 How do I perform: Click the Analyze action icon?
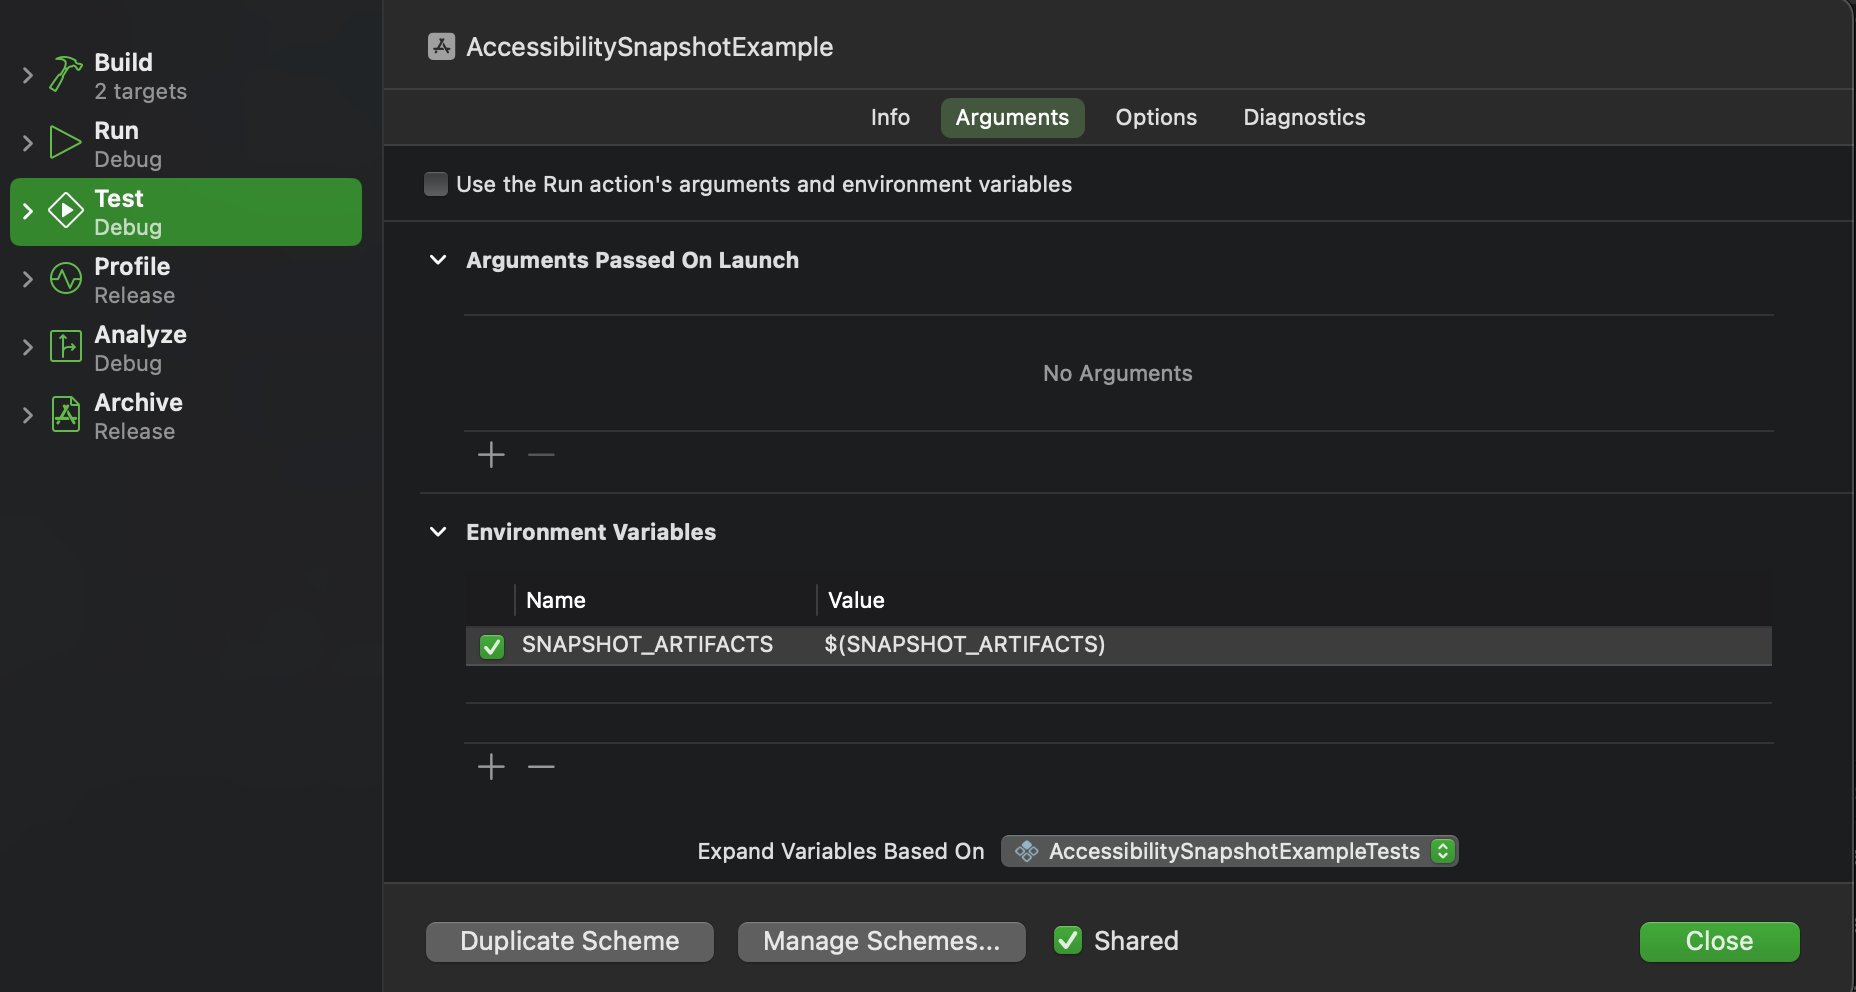pyautogui.click(x=66, y=347)
